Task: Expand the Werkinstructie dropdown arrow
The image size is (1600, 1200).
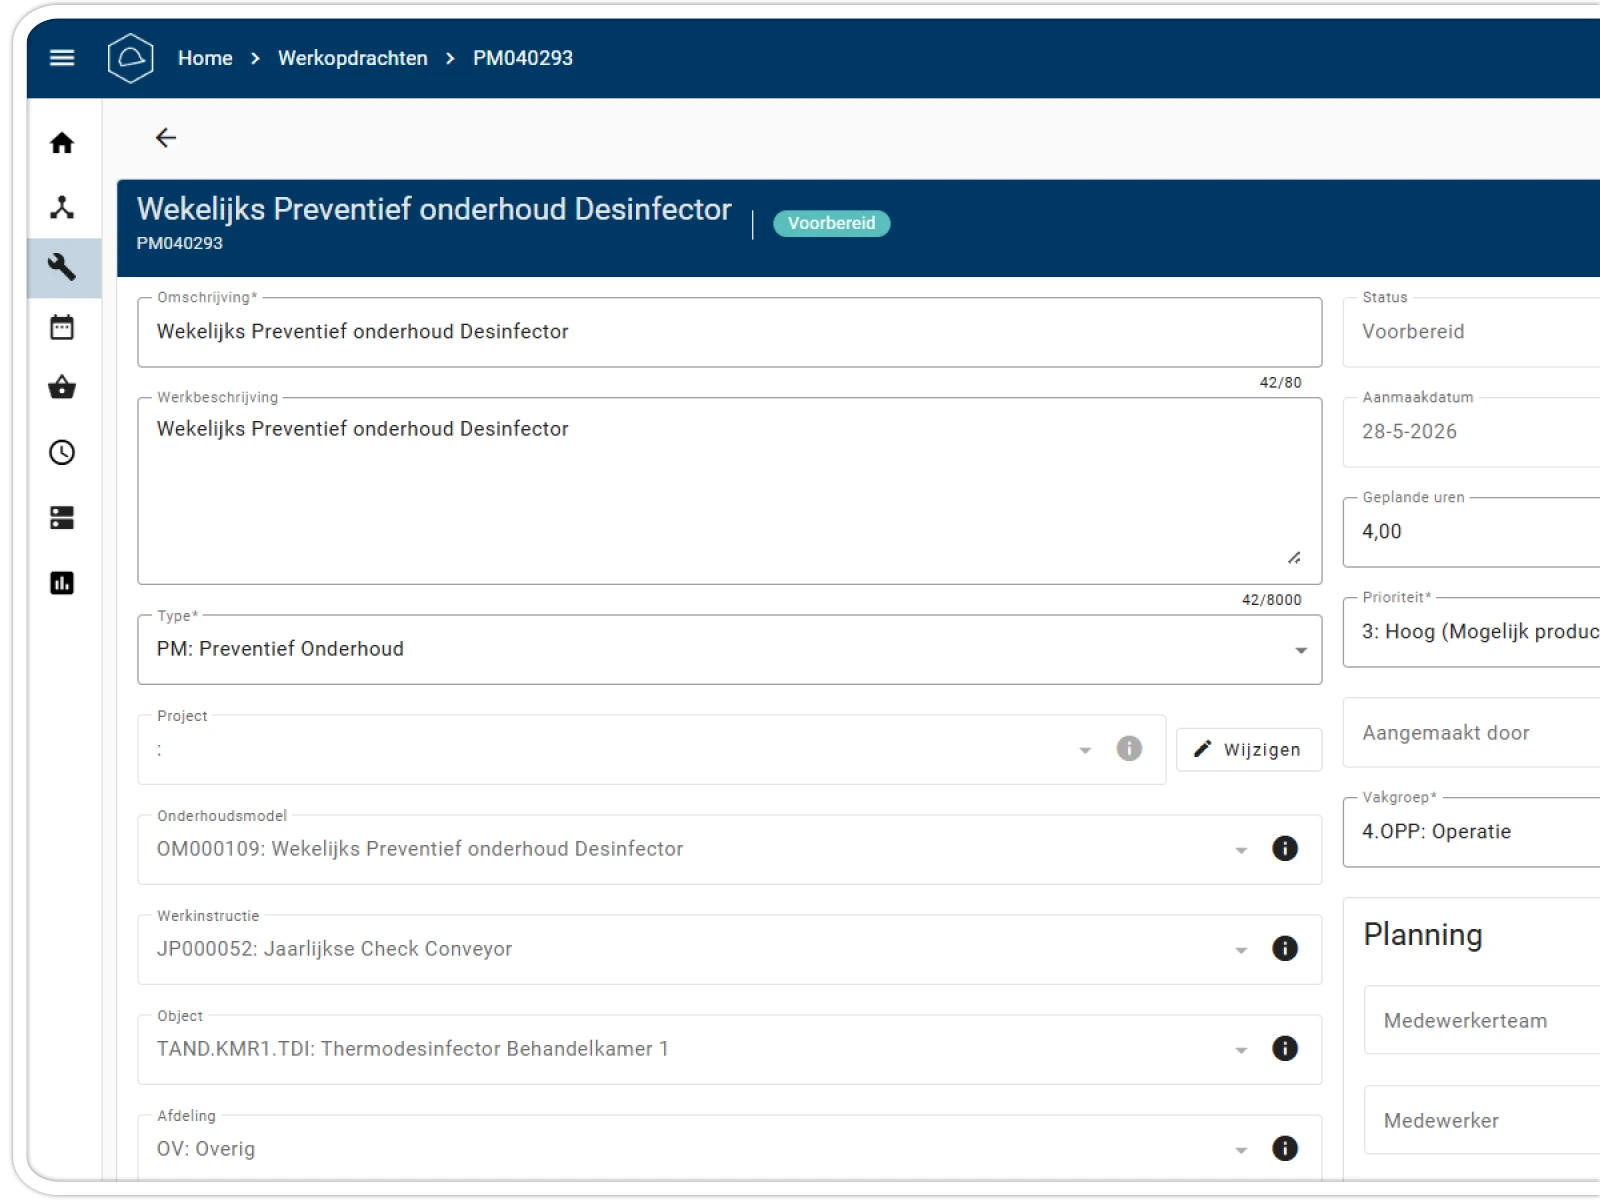Action: pyautogui.click(x=1241, y=950)
